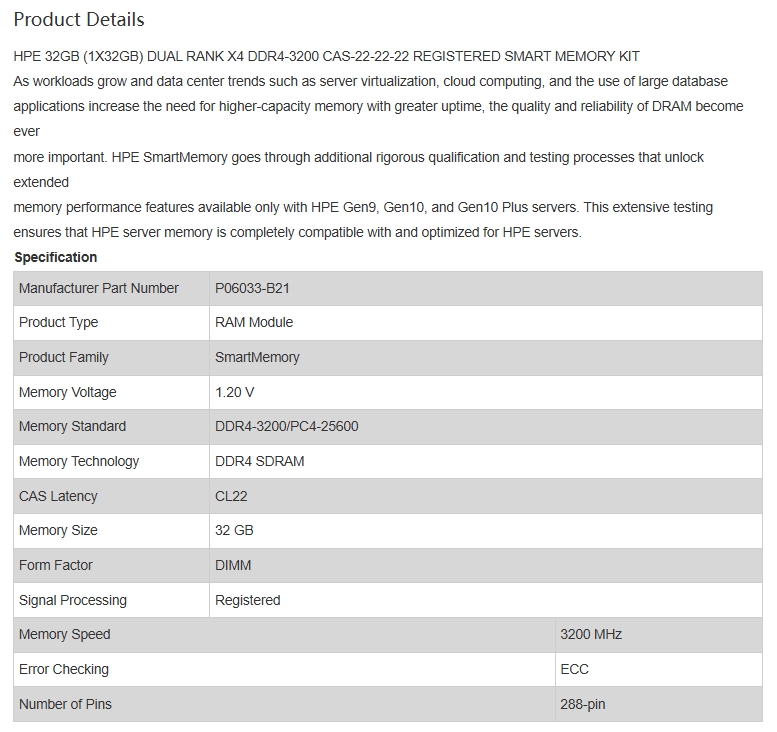Click the 32 GB memory size value
777x732 pixels.
pyautogui.click(x=234, y=530)
